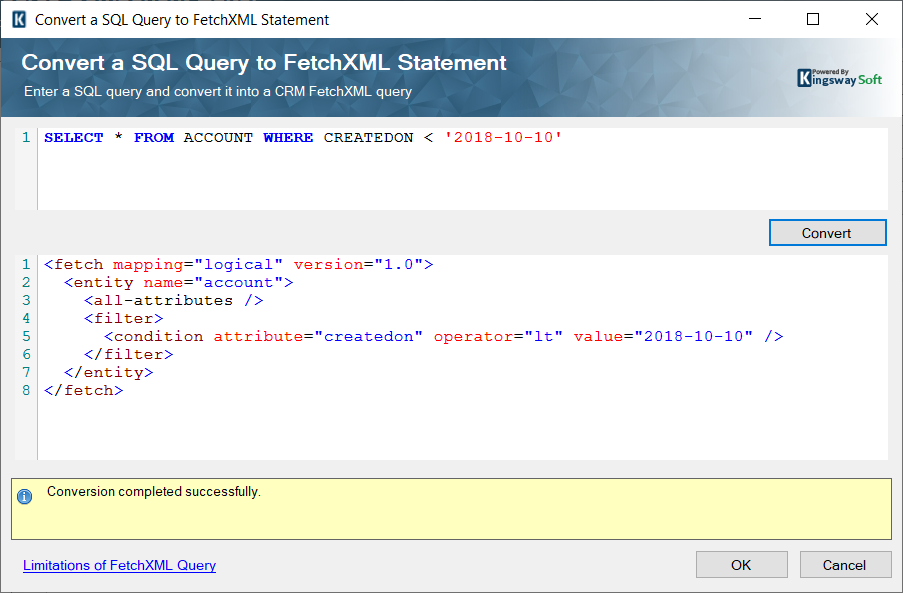
Task: Dismiss the dialog with Cancel
Action: (845, 564)
